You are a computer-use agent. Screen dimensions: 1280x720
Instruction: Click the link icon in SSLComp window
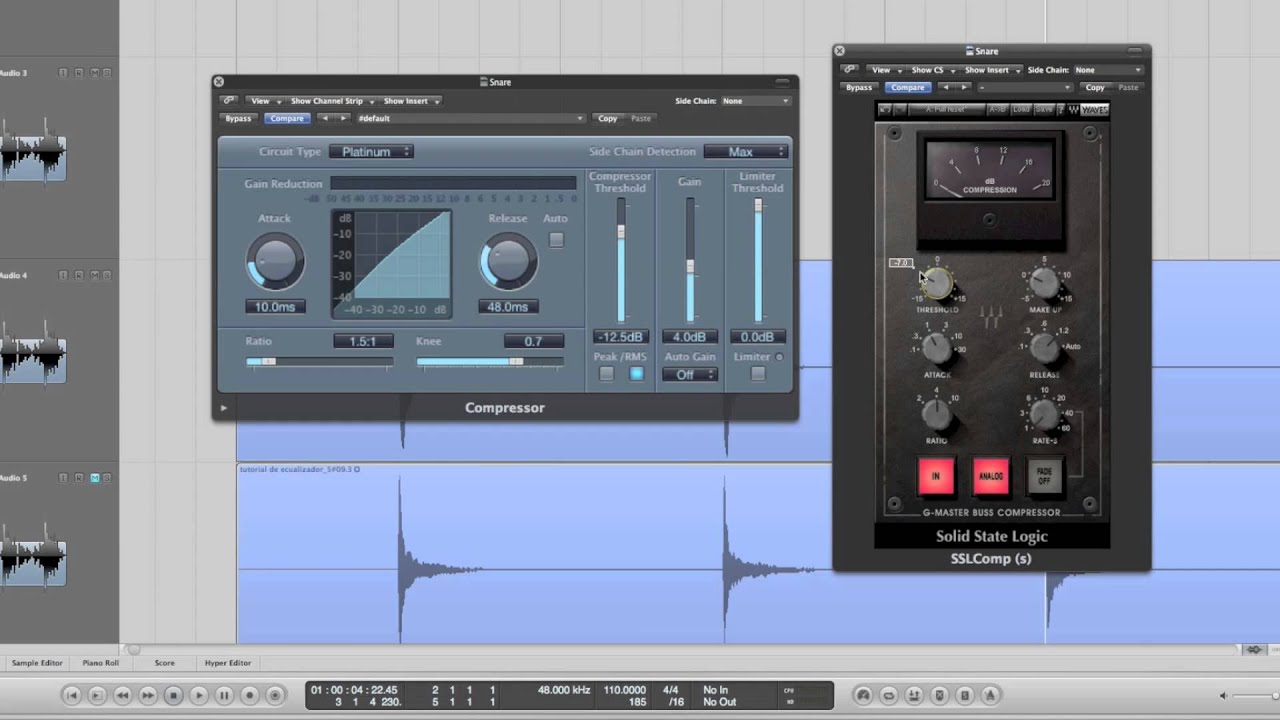pos(849,70)
